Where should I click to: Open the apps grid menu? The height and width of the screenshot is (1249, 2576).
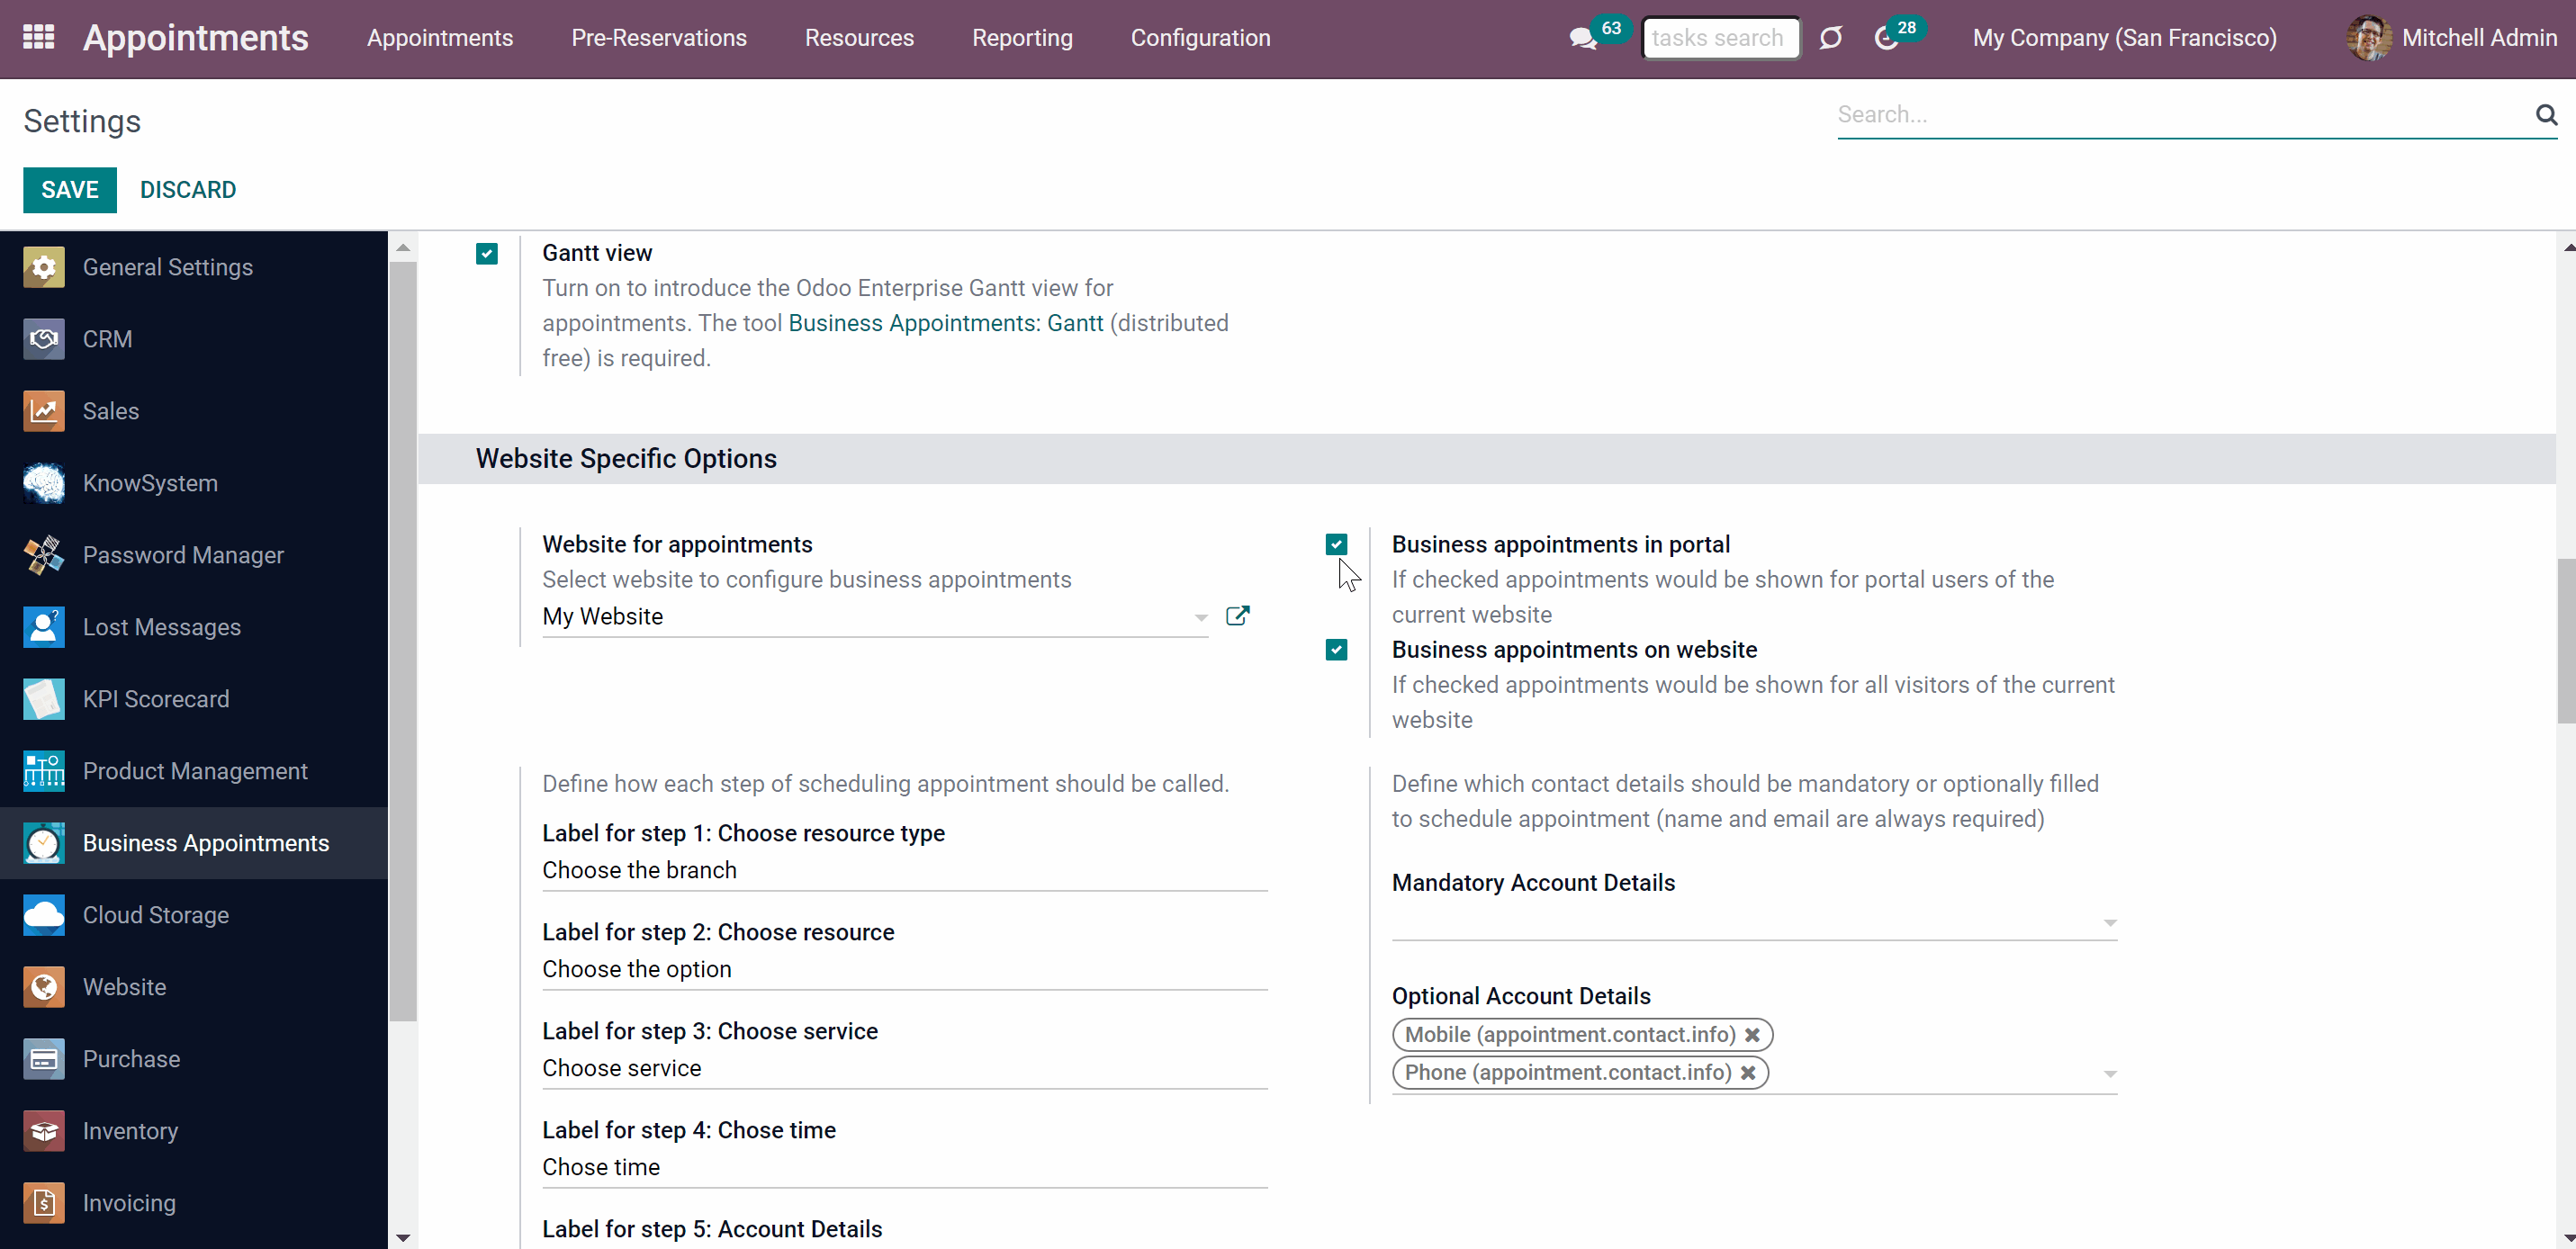[38, 38]
